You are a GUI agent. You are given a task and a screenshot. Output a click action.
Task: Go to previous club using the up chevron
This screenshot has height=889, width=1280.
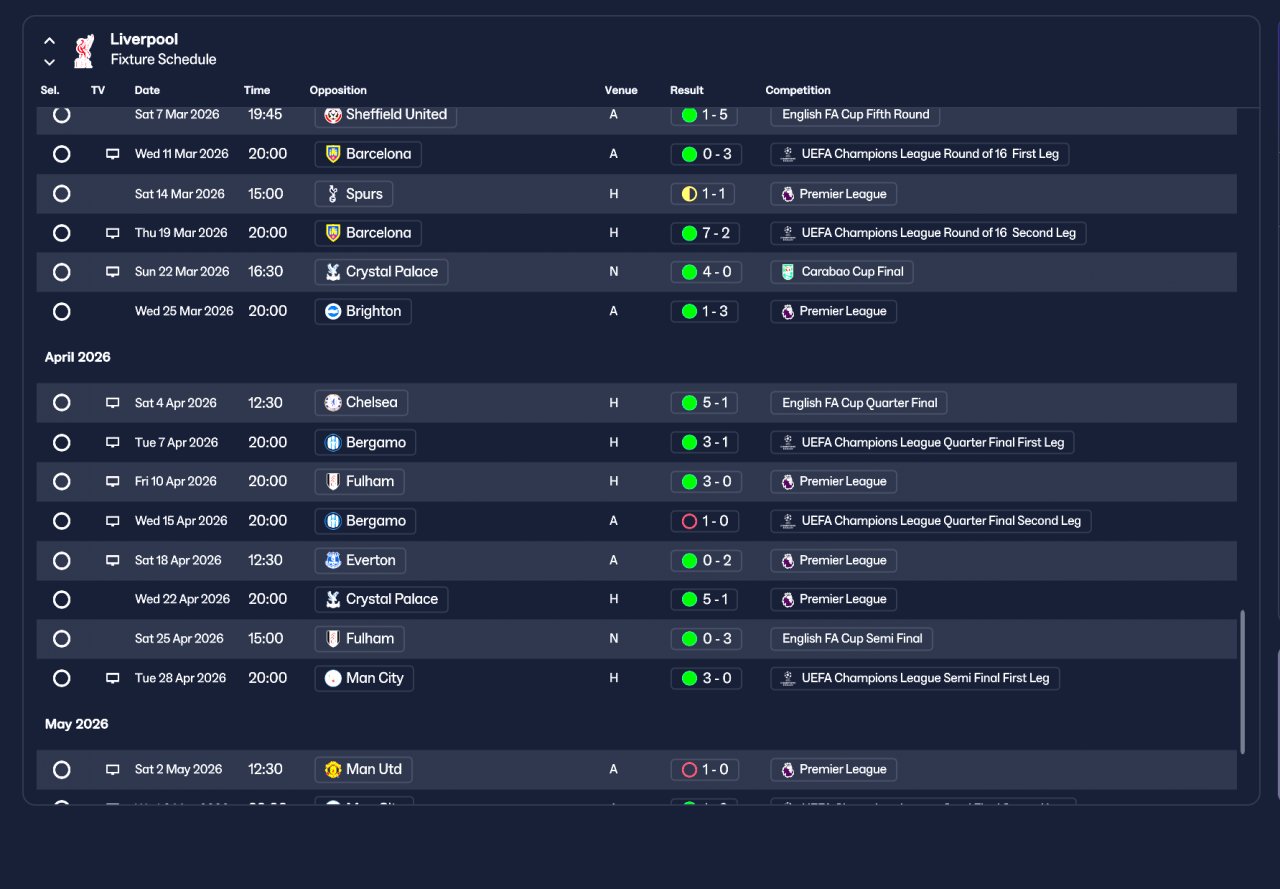[49, 41]
